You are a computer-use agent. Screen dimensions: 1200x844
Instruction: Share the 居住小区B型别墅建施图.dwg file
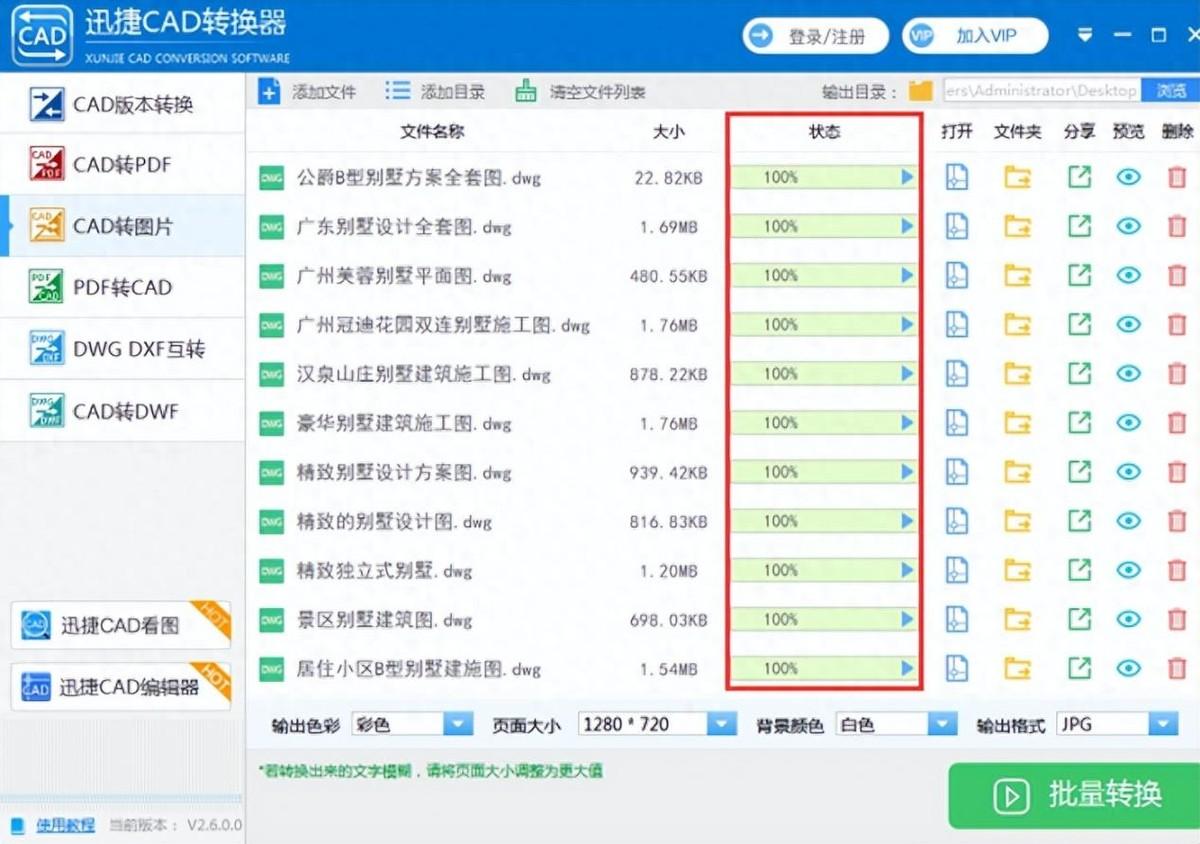click(x=1079, y=668)
